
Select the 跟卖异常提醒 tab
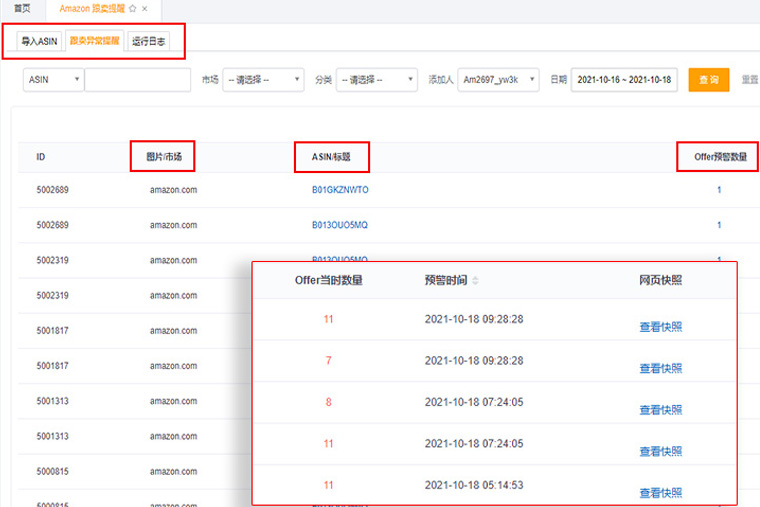click(x=94, y=42)
